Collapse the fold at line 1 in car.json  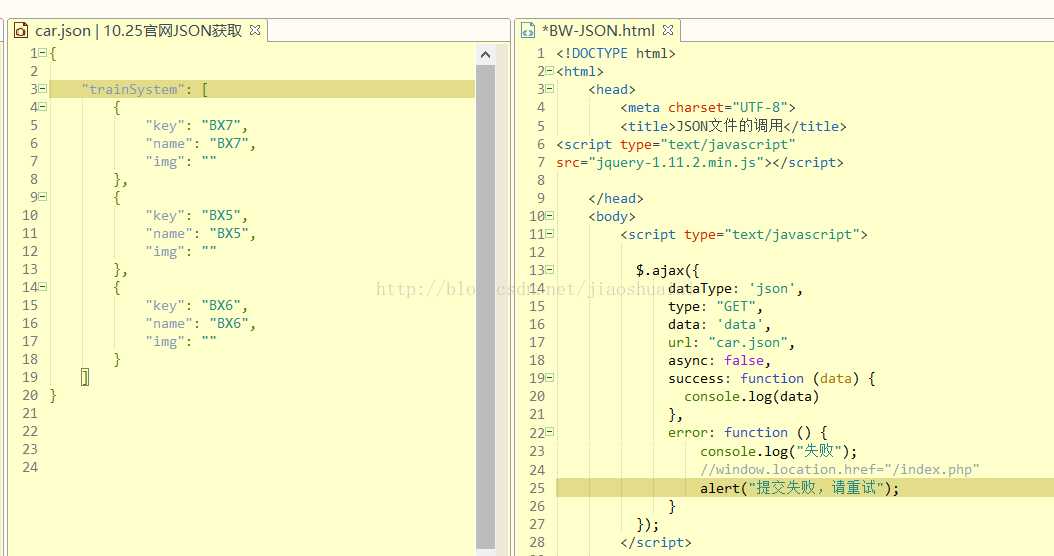pyautogui.click(x=42, y=52)
